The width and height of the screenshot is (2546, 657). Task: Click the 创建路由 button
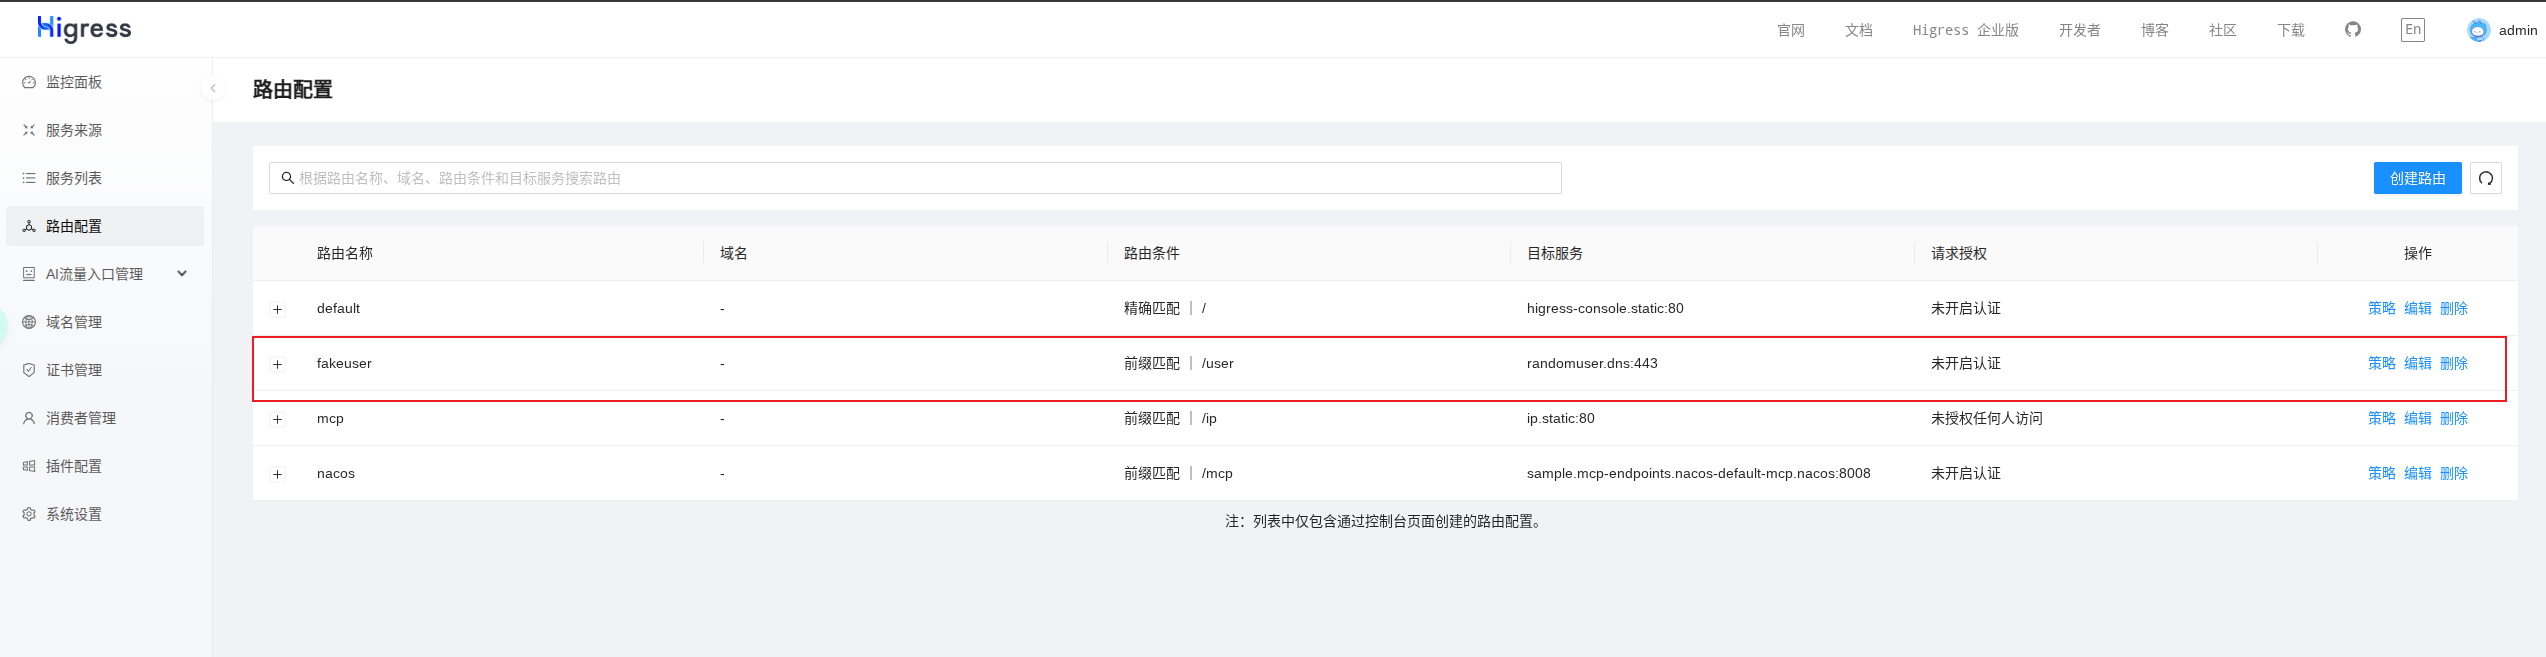click(2417, 178)
